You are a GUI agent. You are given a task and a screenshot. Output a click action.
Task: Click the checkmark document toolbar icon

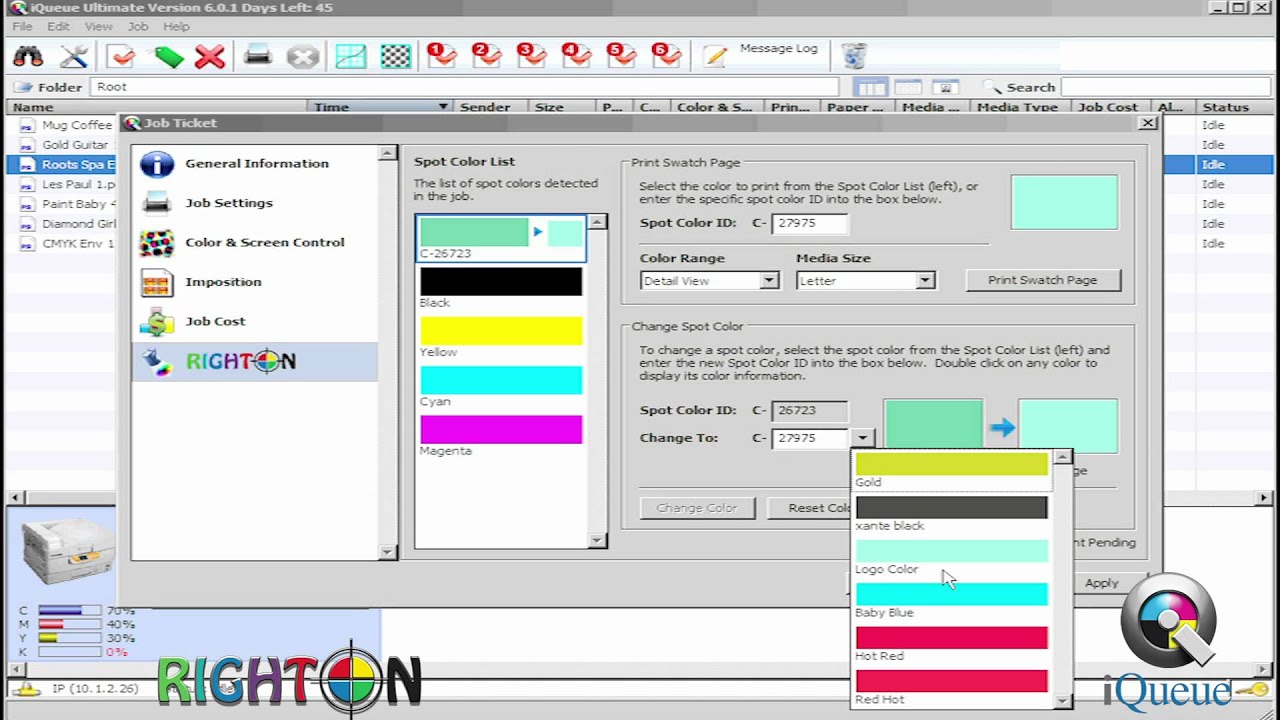coord(122,56)
